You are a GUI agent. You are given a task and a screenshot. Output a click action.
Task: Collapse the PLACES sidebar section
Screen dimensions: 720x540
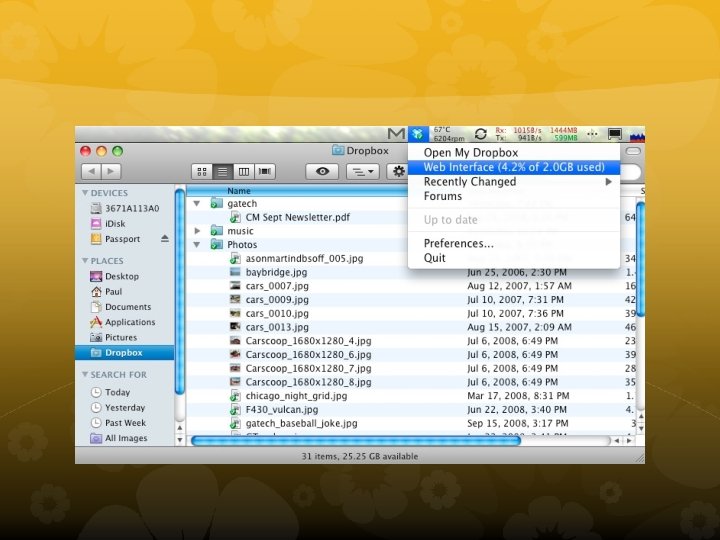point(85,261)
